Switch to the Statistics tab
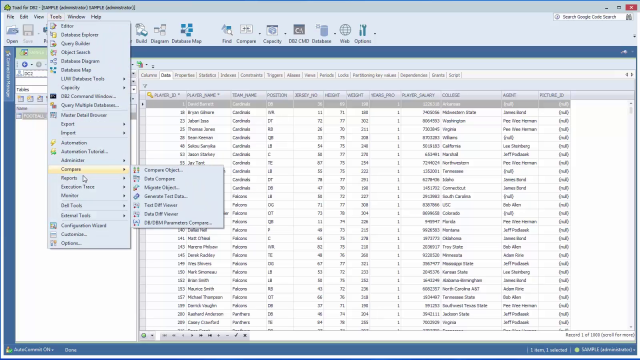 click(x=207, y=75)
